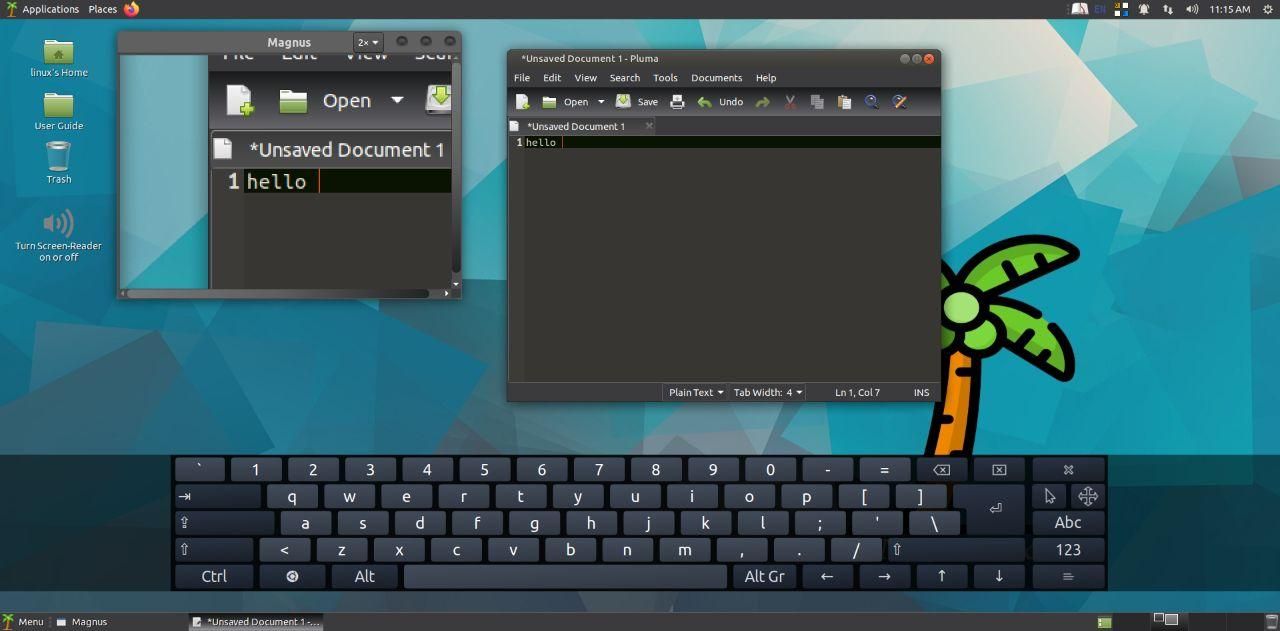Switch keyboard to Abc layer
This screenshot has height=631, width=1280.
coord(1068,522)
